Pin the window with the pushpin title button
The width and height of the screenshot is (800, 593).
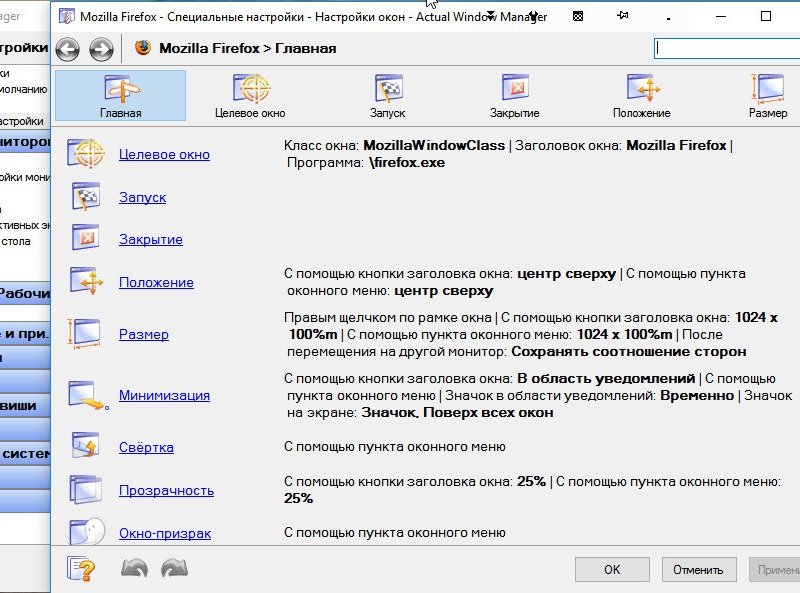(622, 16)
